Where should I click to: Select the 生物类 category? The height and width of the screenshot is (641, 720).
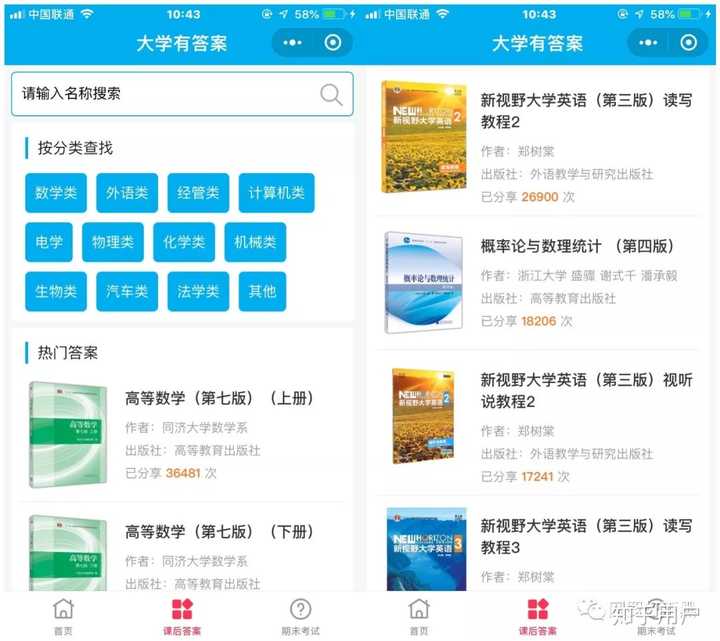[x=56, y=292]
